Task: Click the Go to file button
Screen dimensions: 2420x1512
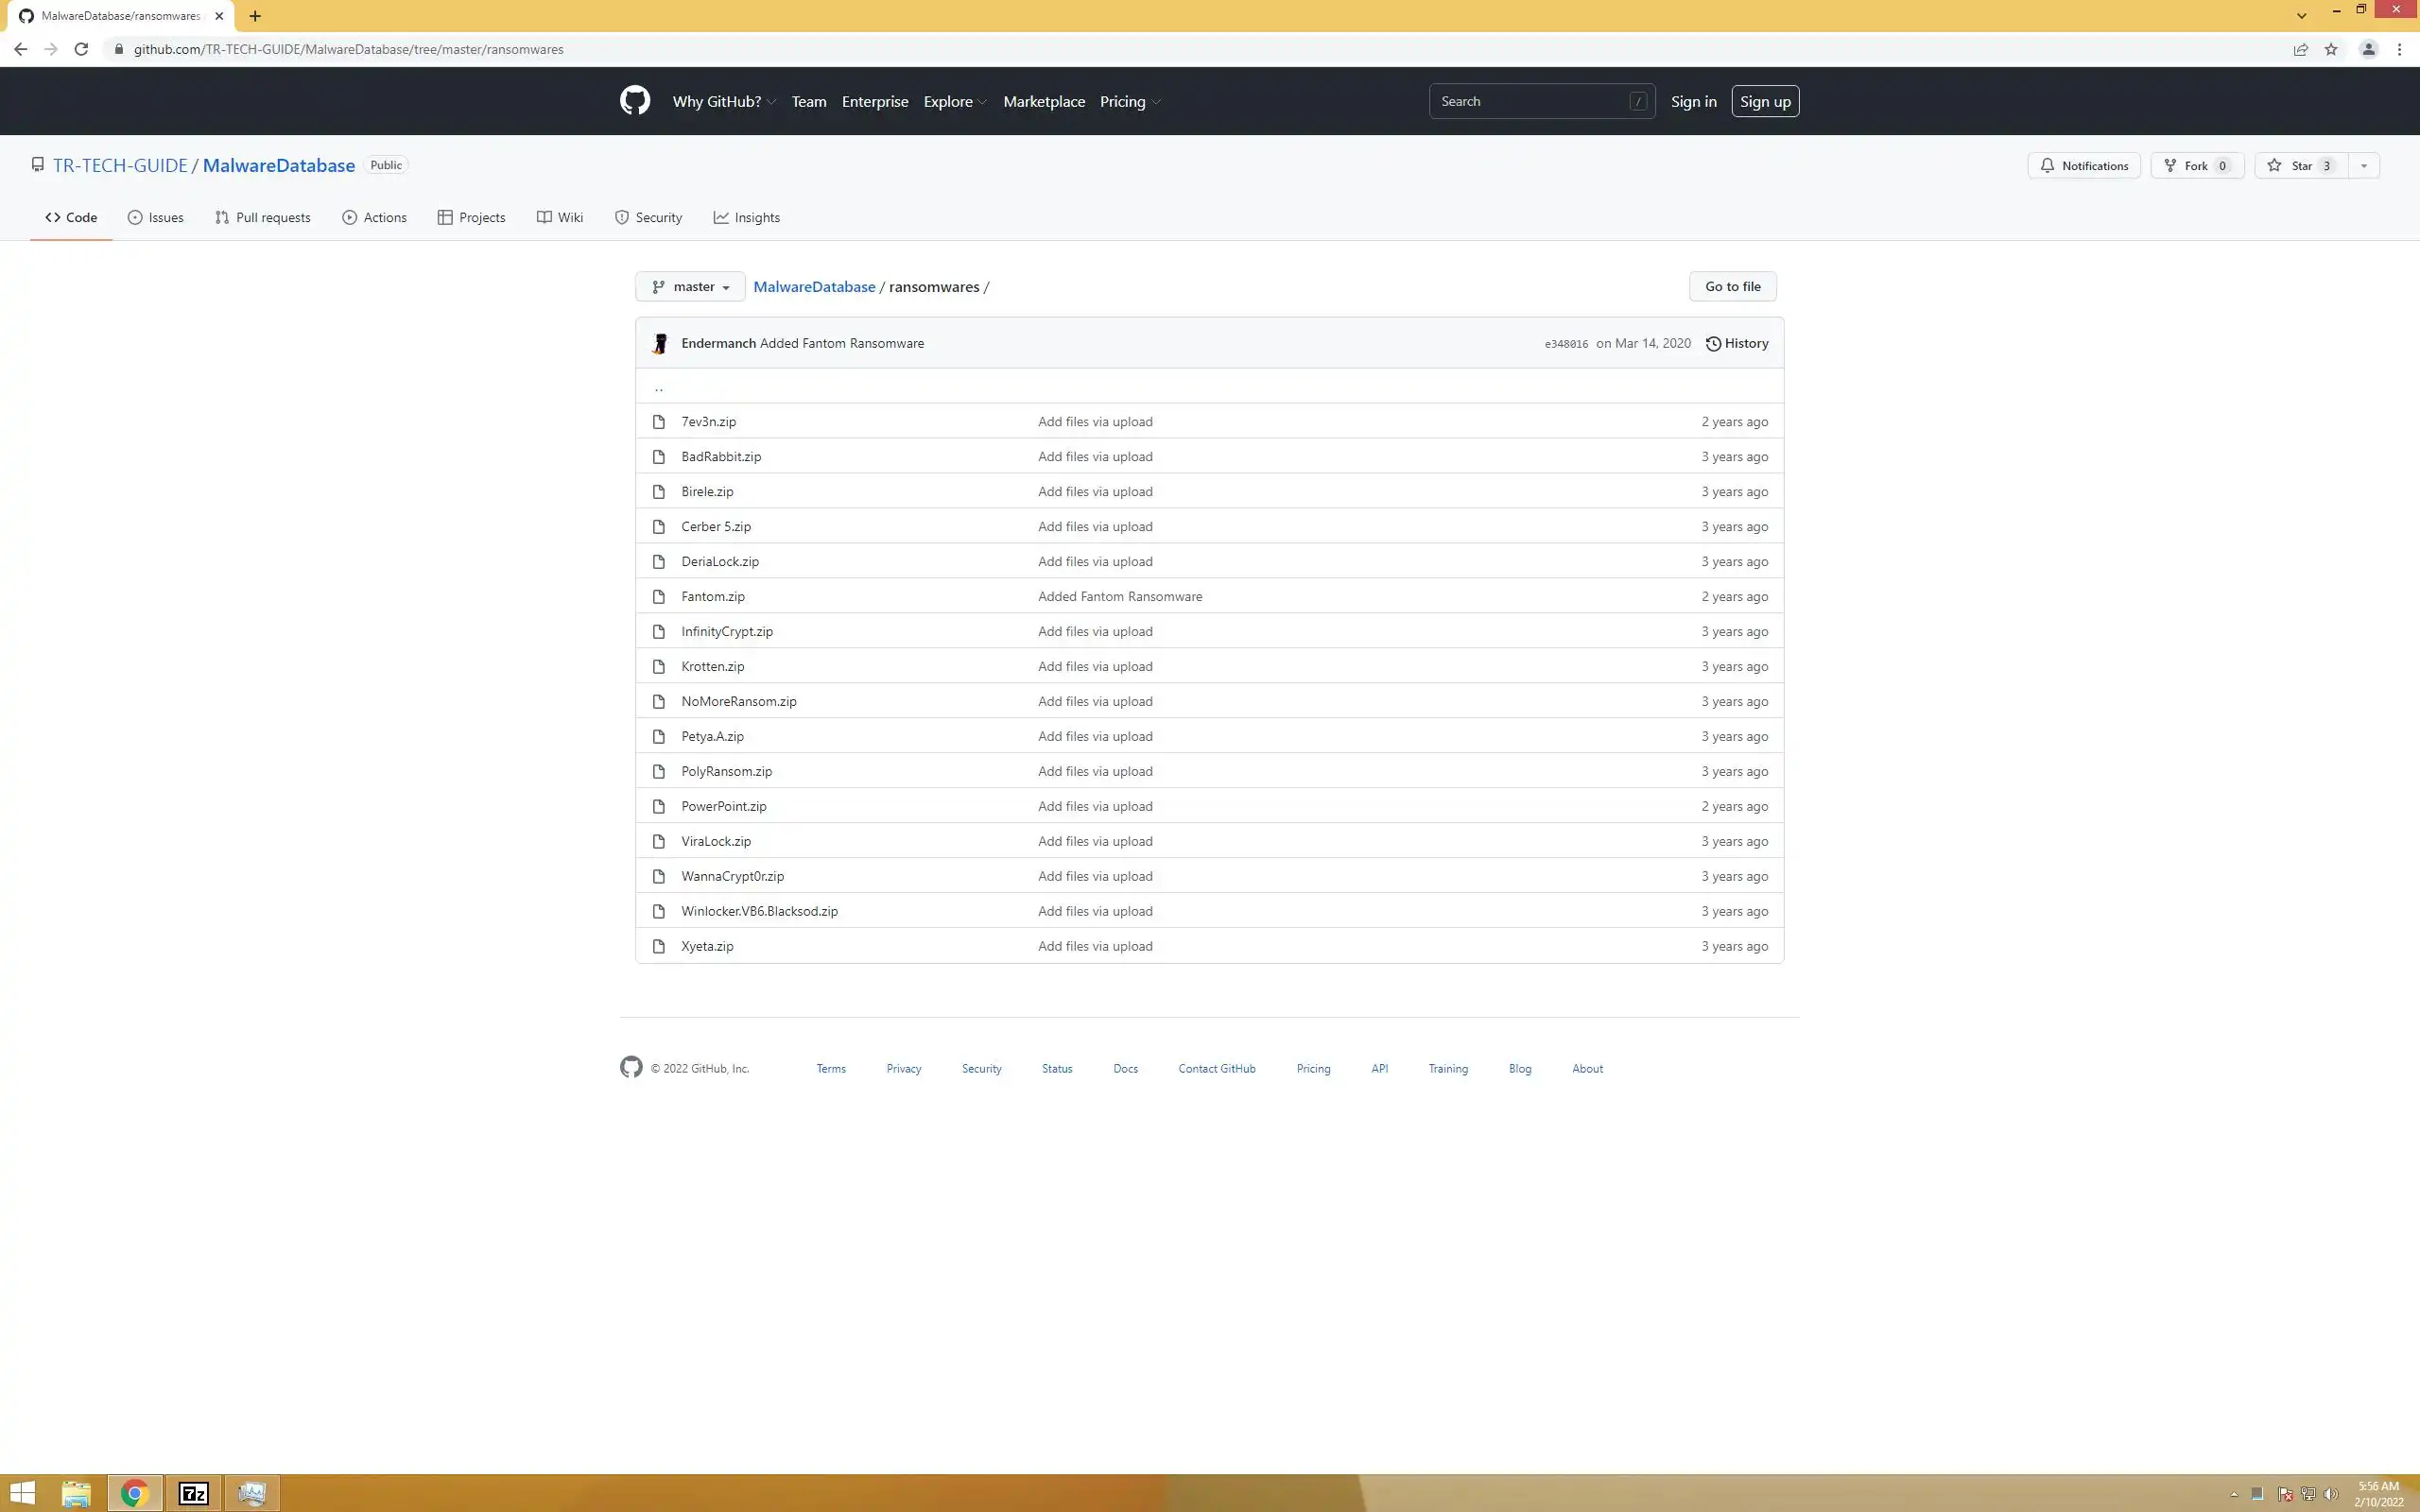Action: tap(1732, 287)
